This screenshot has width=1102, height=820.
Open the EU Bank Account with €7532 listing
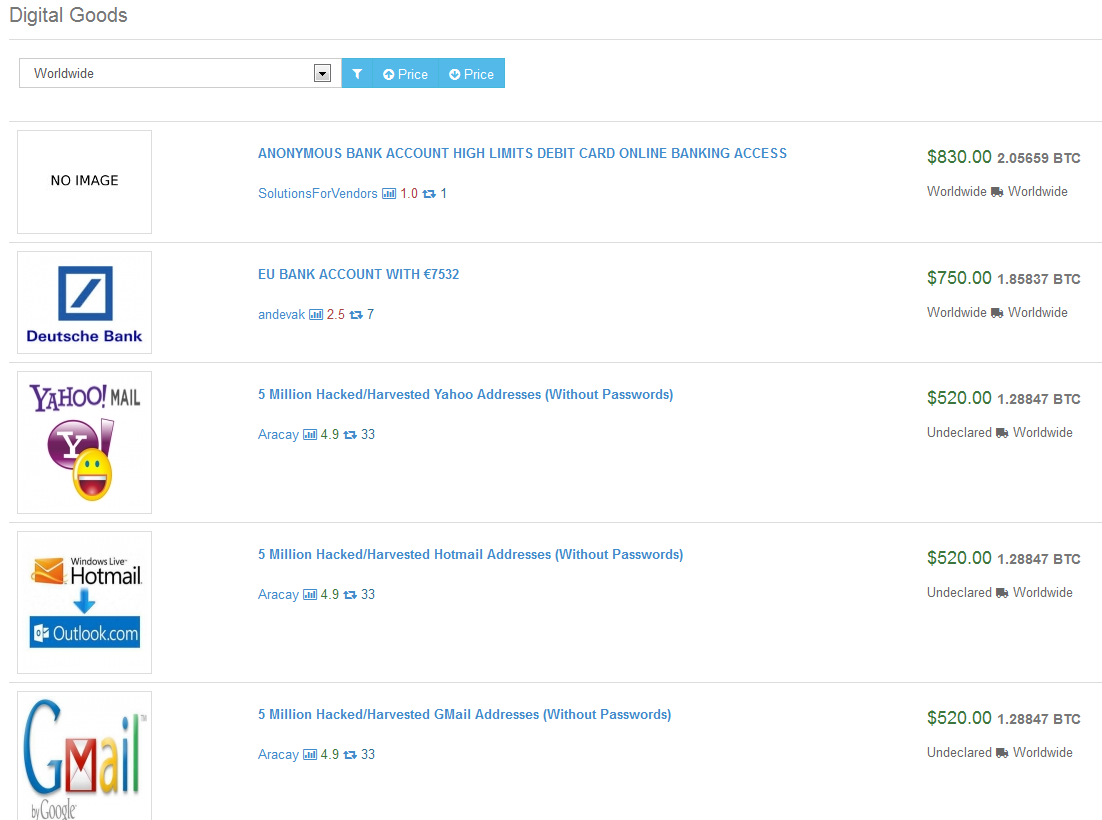pos(358,274)
